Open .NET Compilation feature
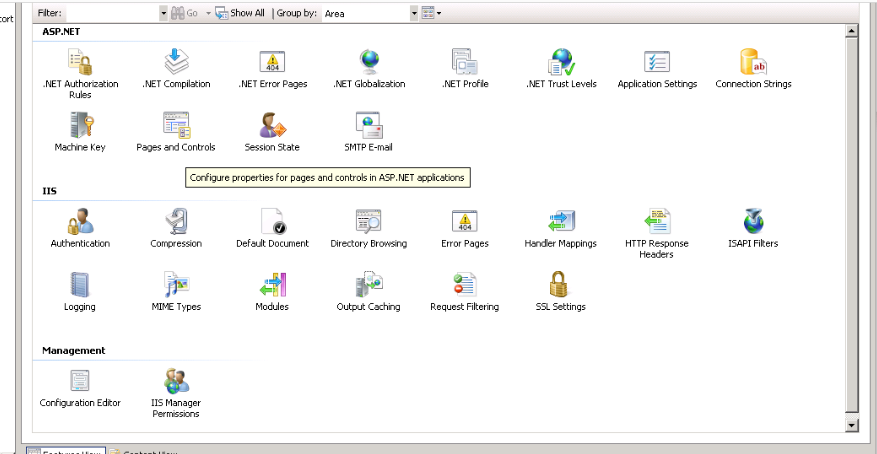The width and height of the screenshot is (877, 454). click(x=176, y=68)
